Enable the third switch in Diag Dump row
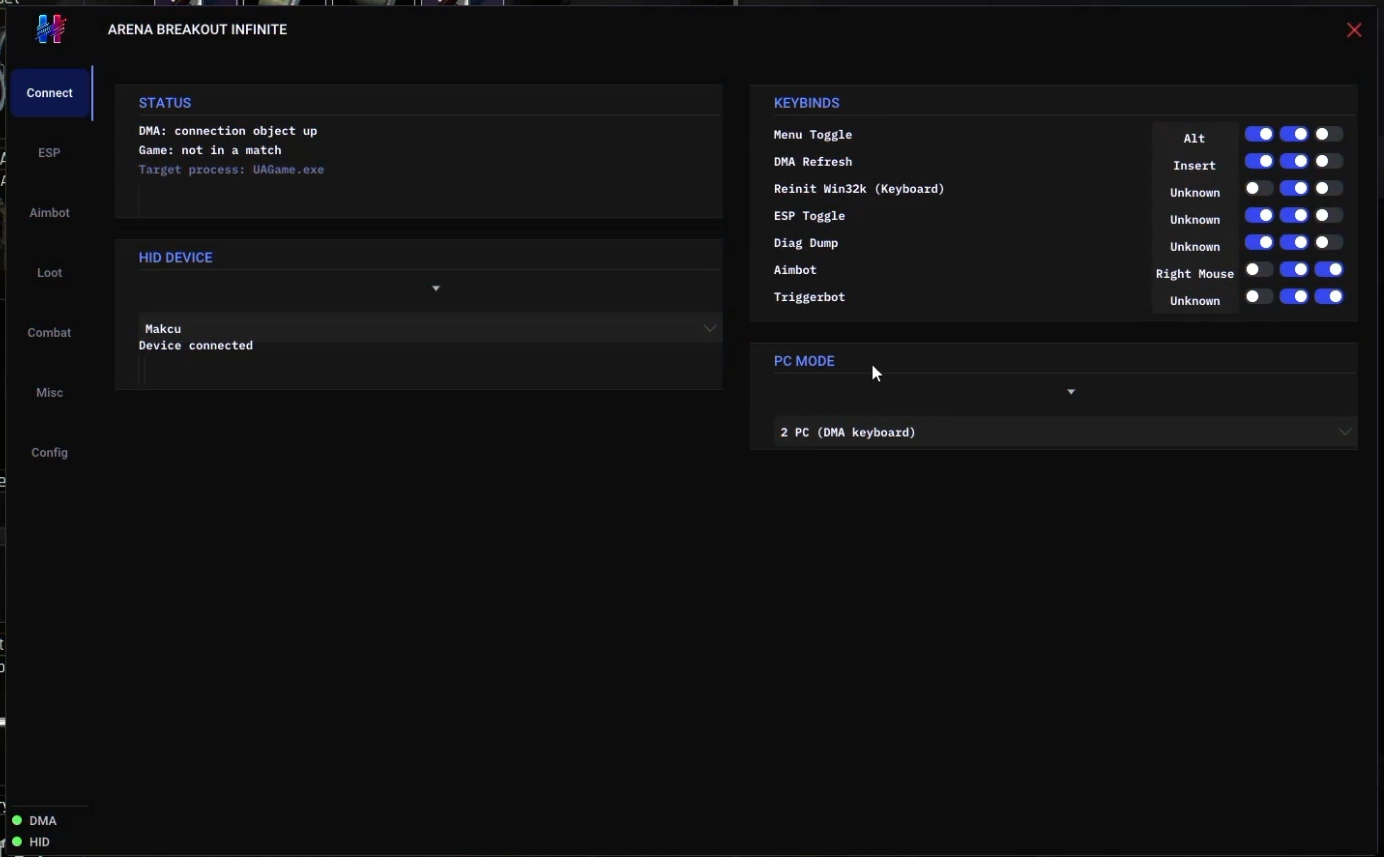 point(1329,242)
